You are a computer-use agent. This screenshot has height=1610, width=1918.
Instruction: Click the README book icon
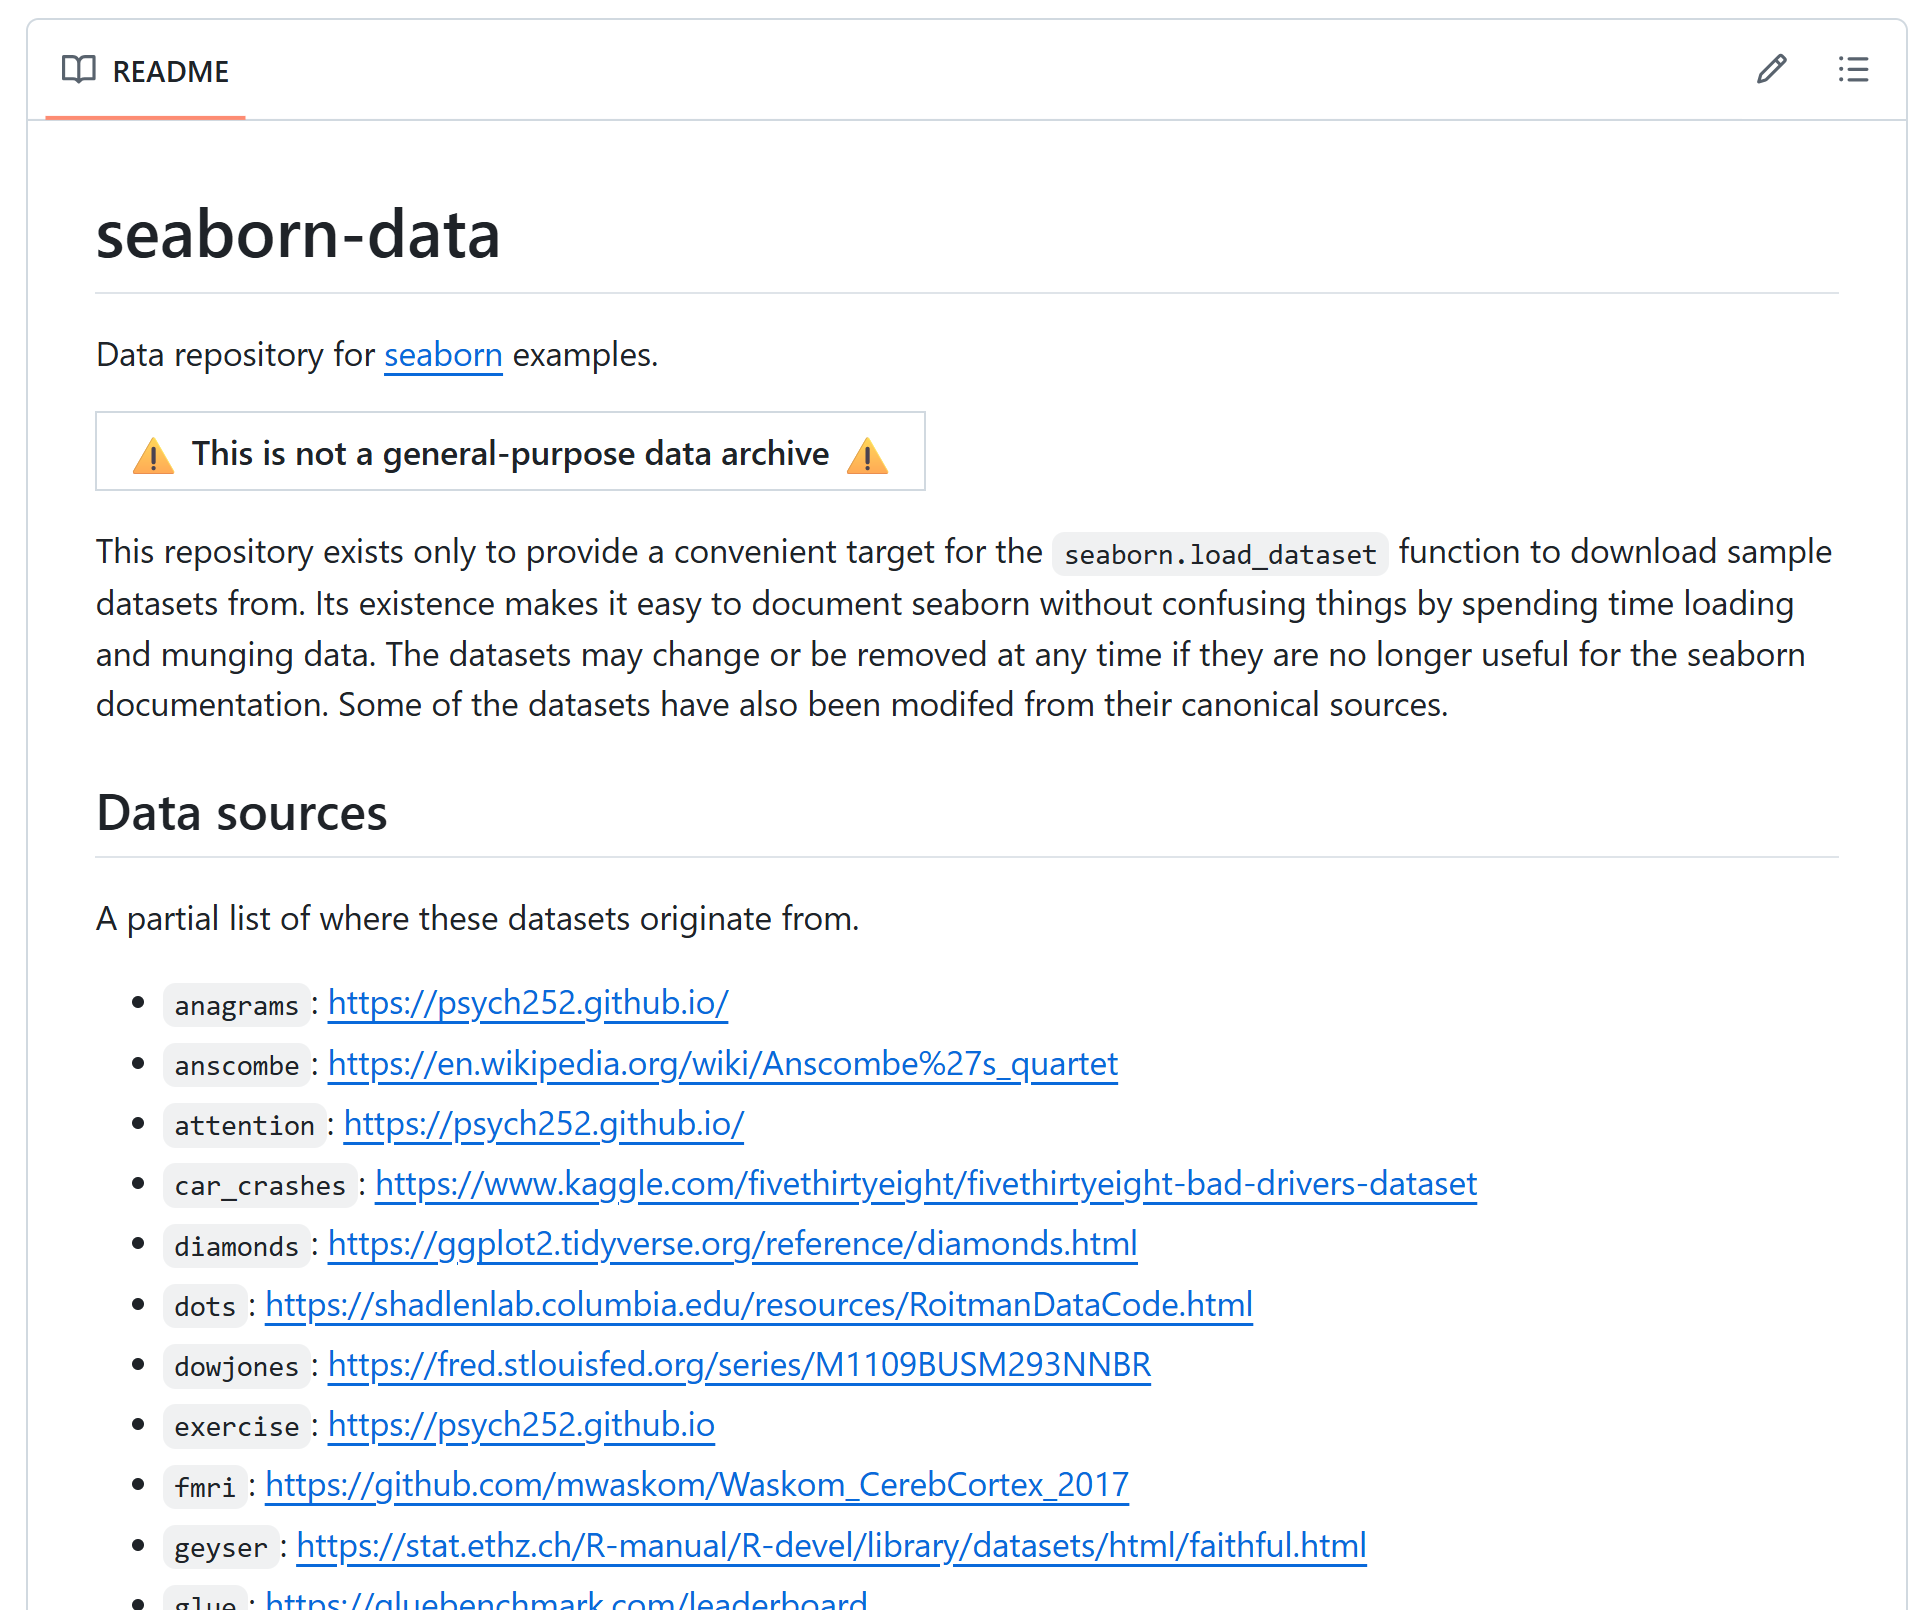tap(79, 70)
